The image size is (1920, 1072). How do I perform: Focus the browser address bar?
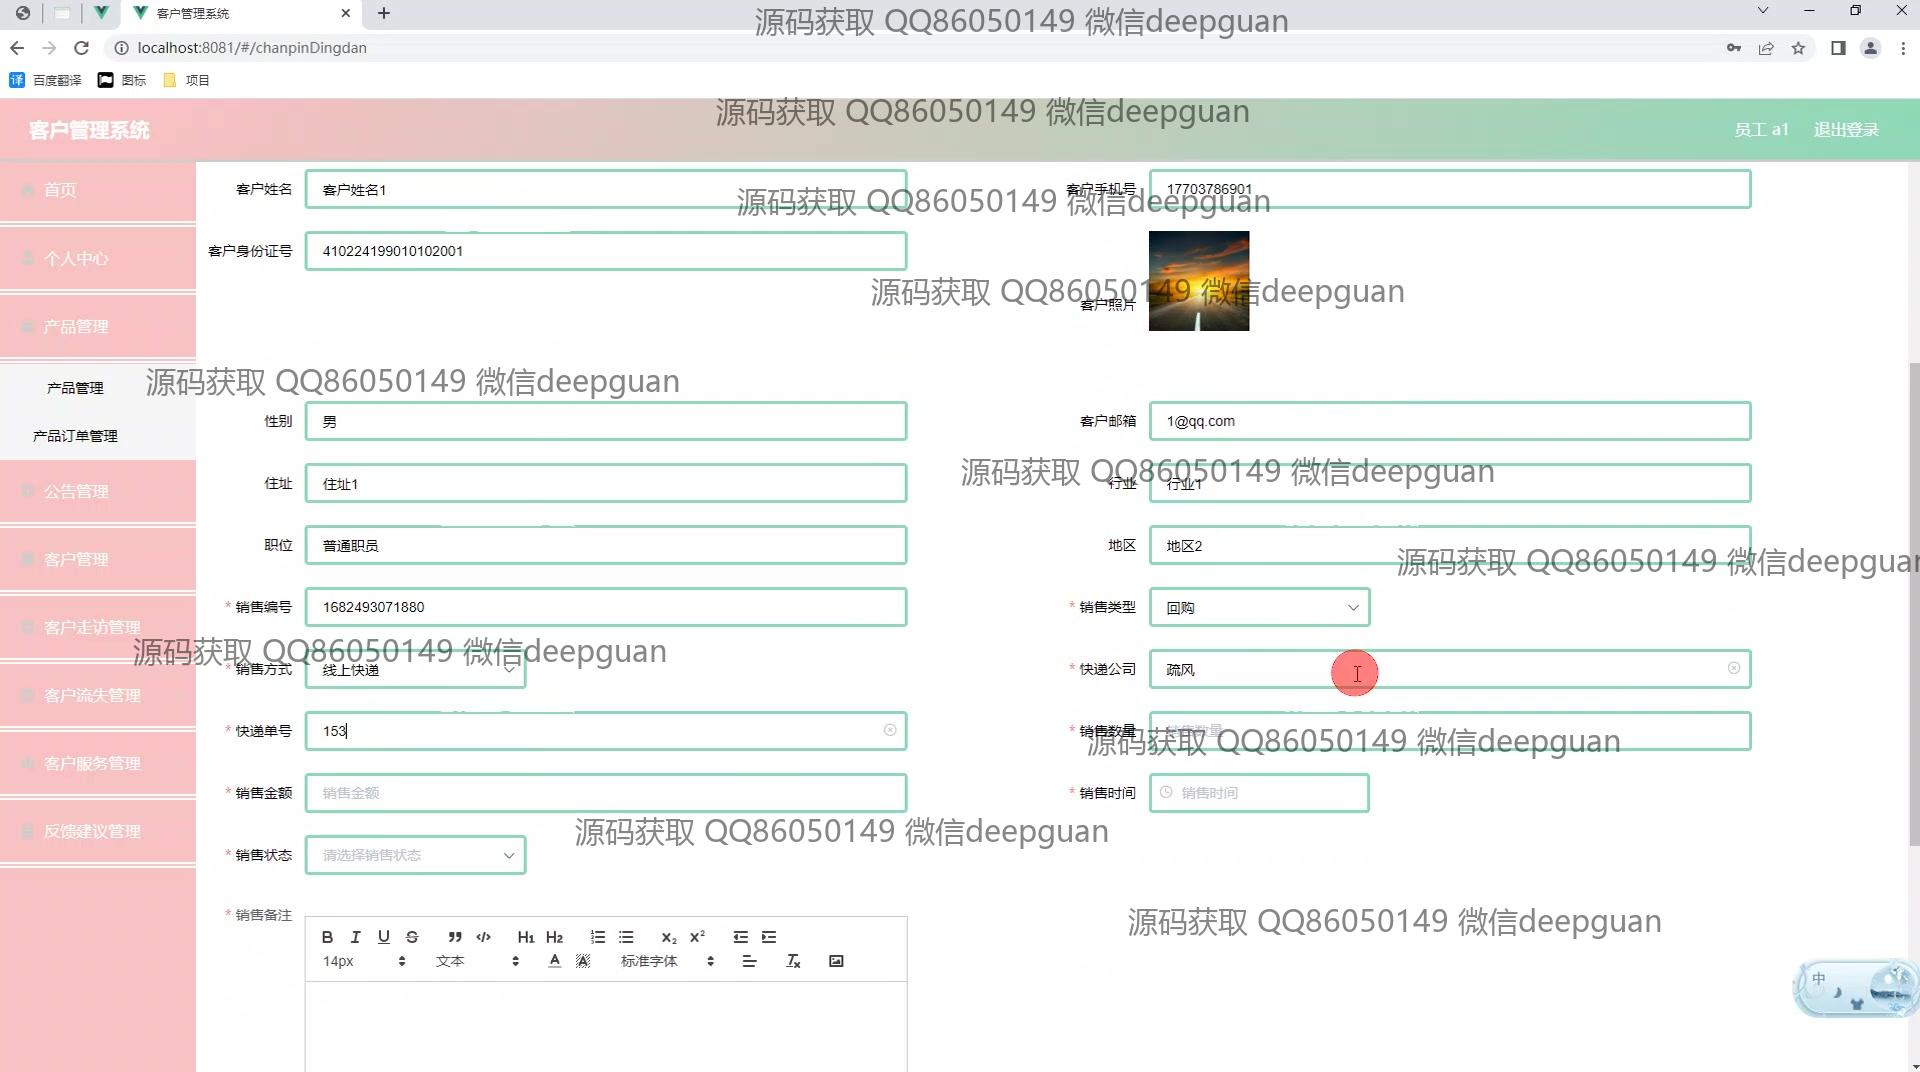tap(910, 48)
